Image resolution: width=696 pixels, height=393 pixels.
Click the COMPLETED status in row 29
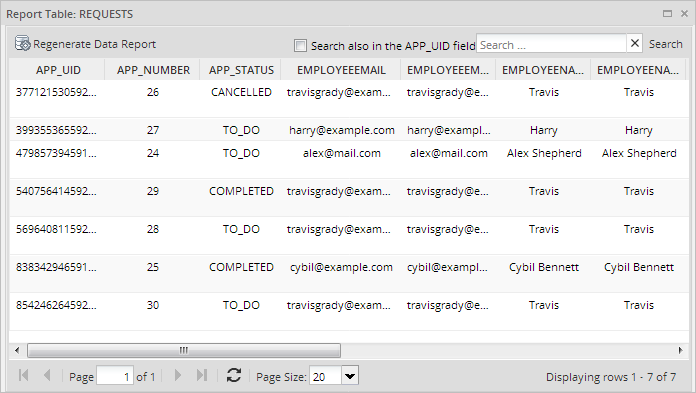click(x=241, y=191)
